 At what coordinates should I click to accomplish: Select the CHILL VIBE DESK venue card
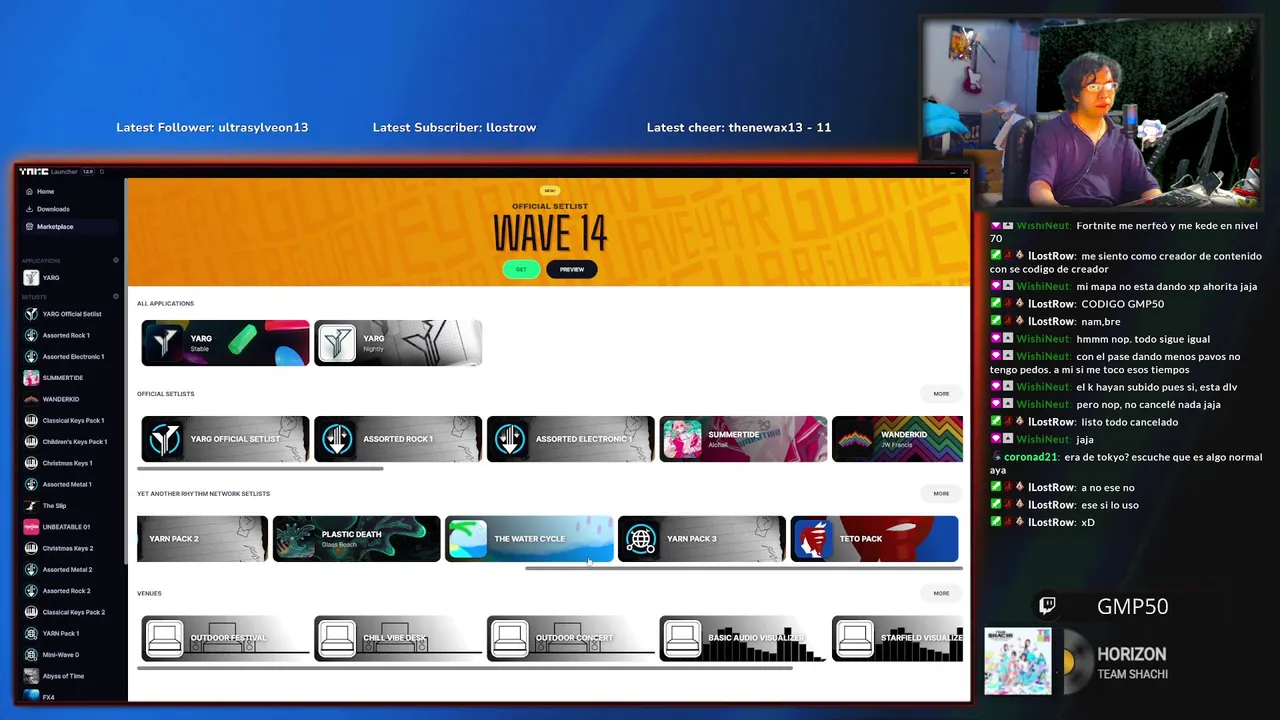(398, 638)
